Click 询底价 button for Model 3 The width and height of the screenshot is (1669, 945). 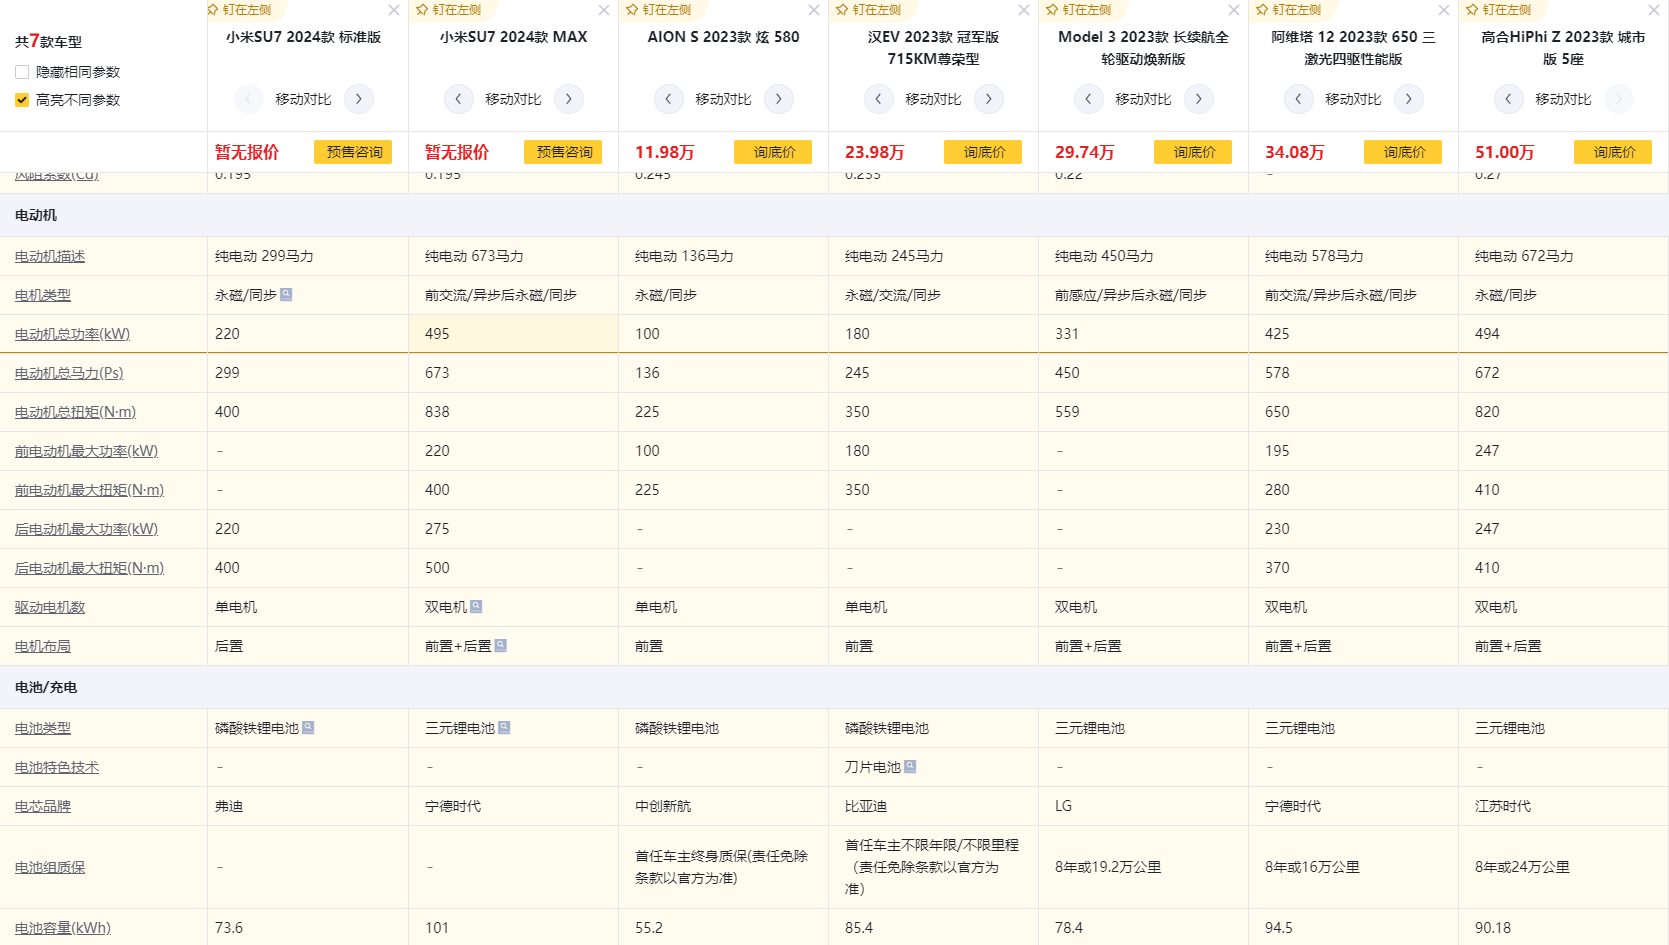[1193, 152]
